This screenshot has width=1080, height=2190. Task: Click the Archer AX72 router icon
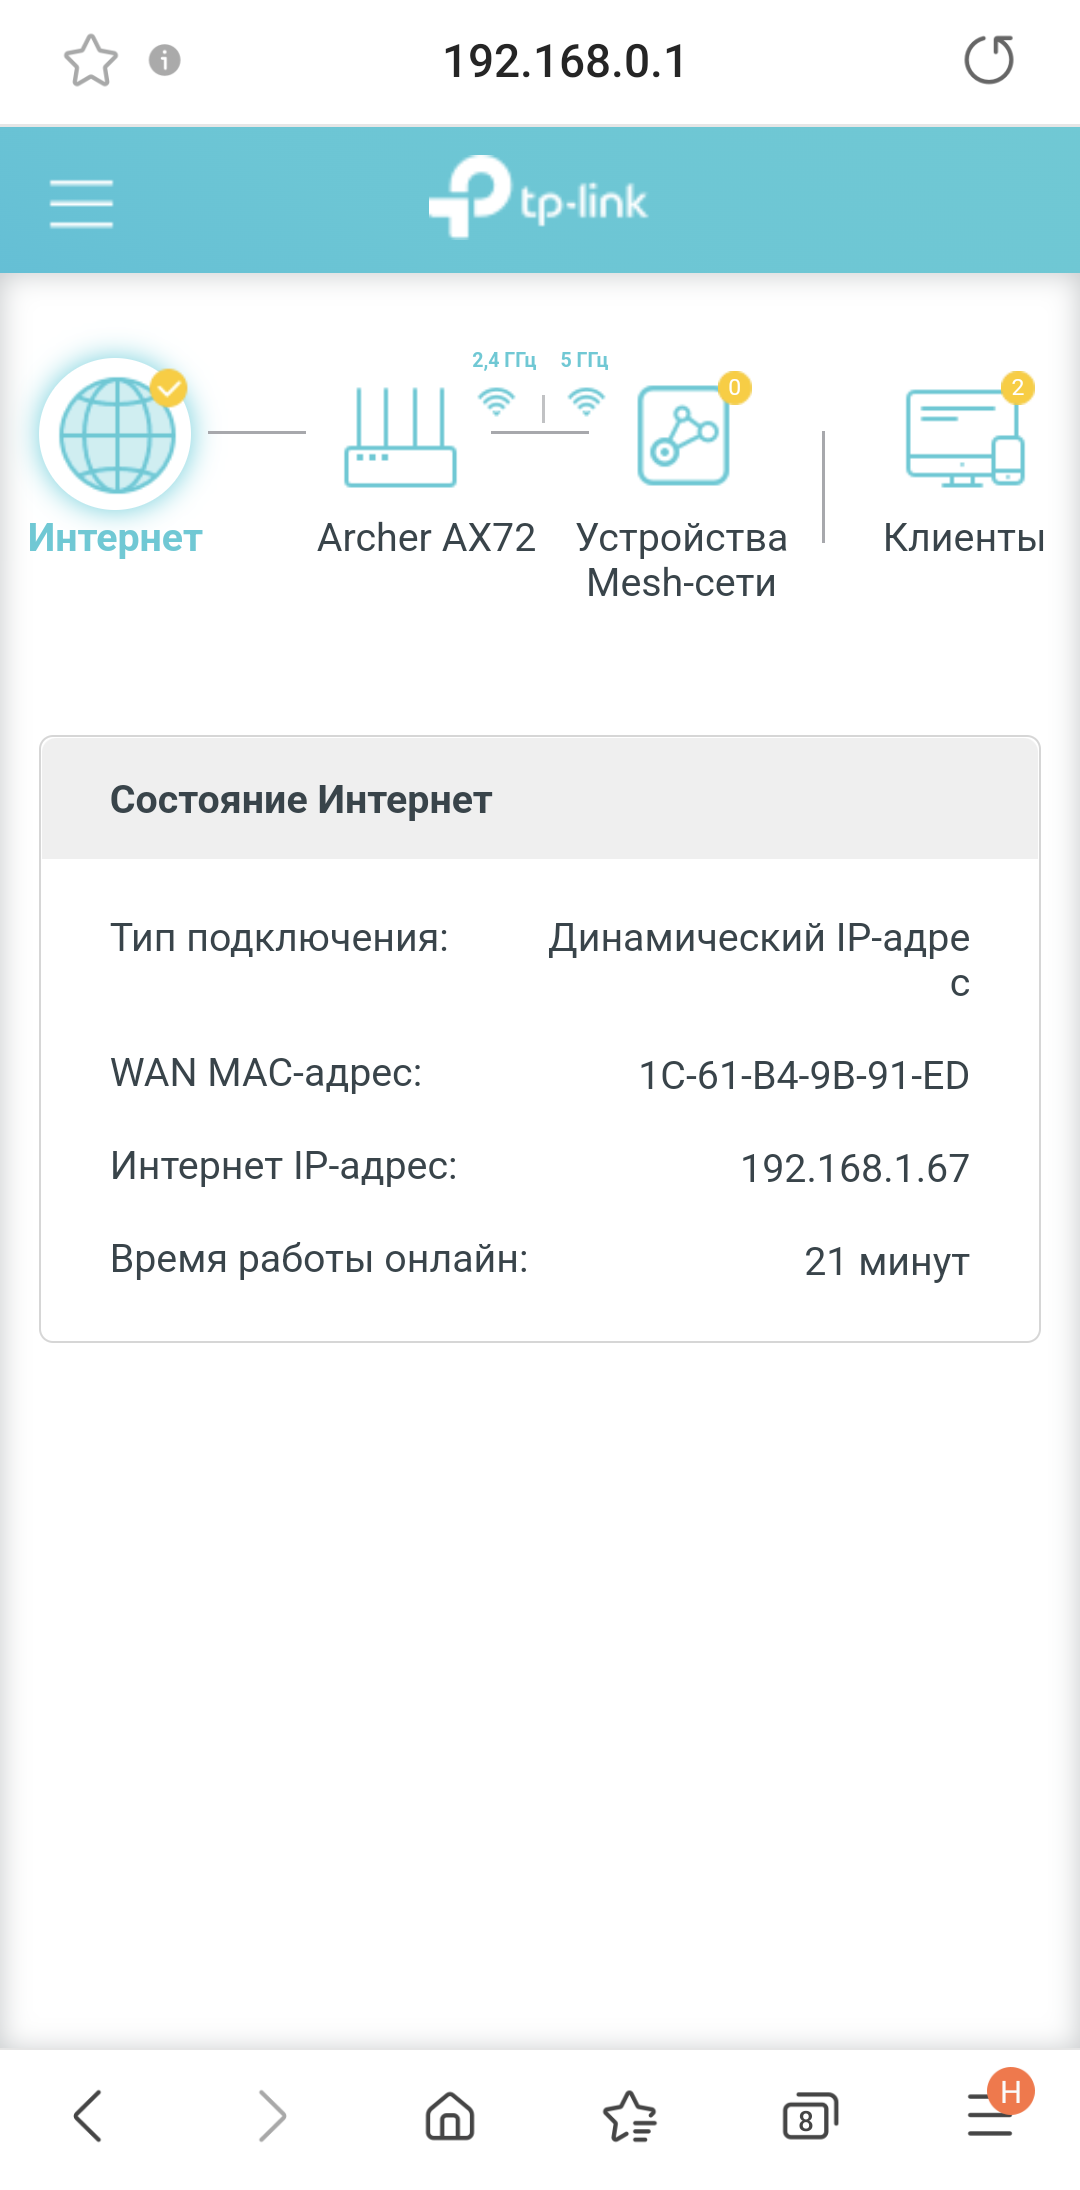pos(400,438)
